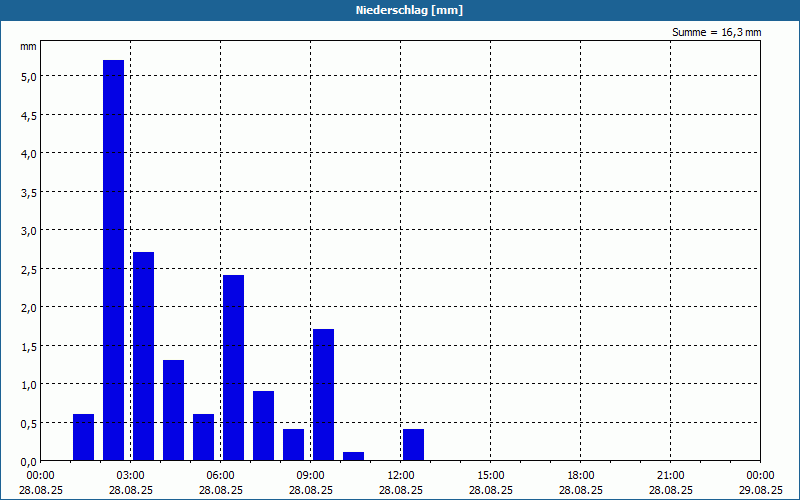Click the 0,6 mm bar just before 06:00

coord(204,437)
